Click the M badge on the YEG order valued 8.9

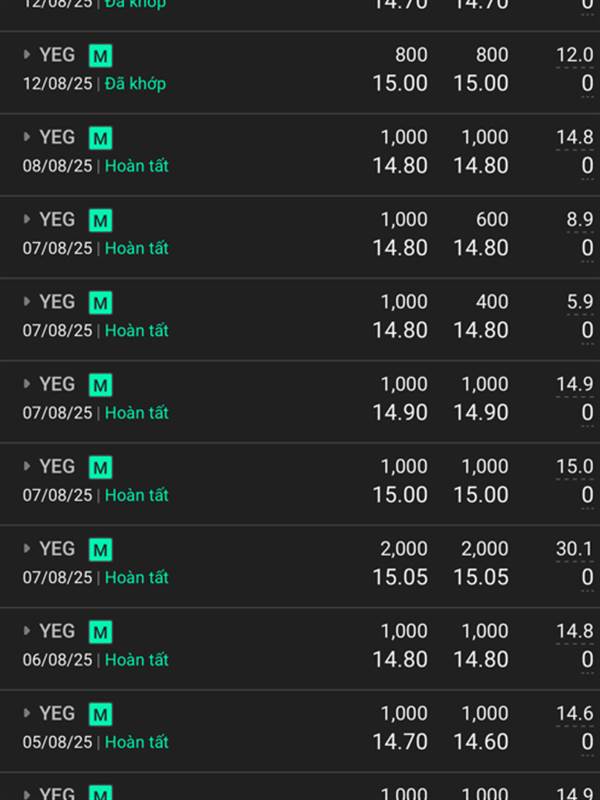(101, 220)
